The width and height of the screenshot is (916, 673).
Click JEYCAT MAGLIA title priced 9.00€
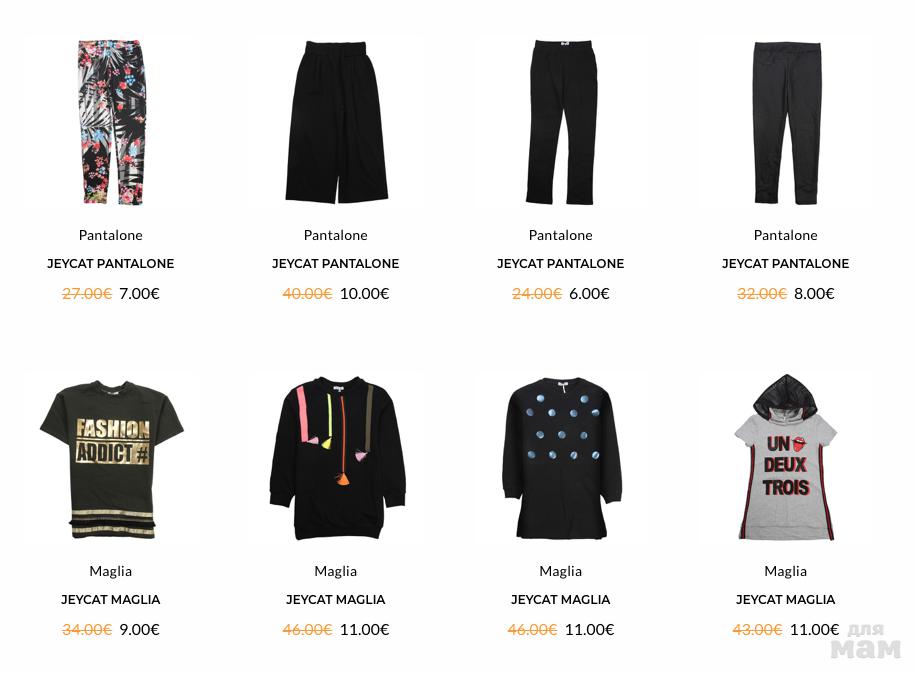click(110, 599)
